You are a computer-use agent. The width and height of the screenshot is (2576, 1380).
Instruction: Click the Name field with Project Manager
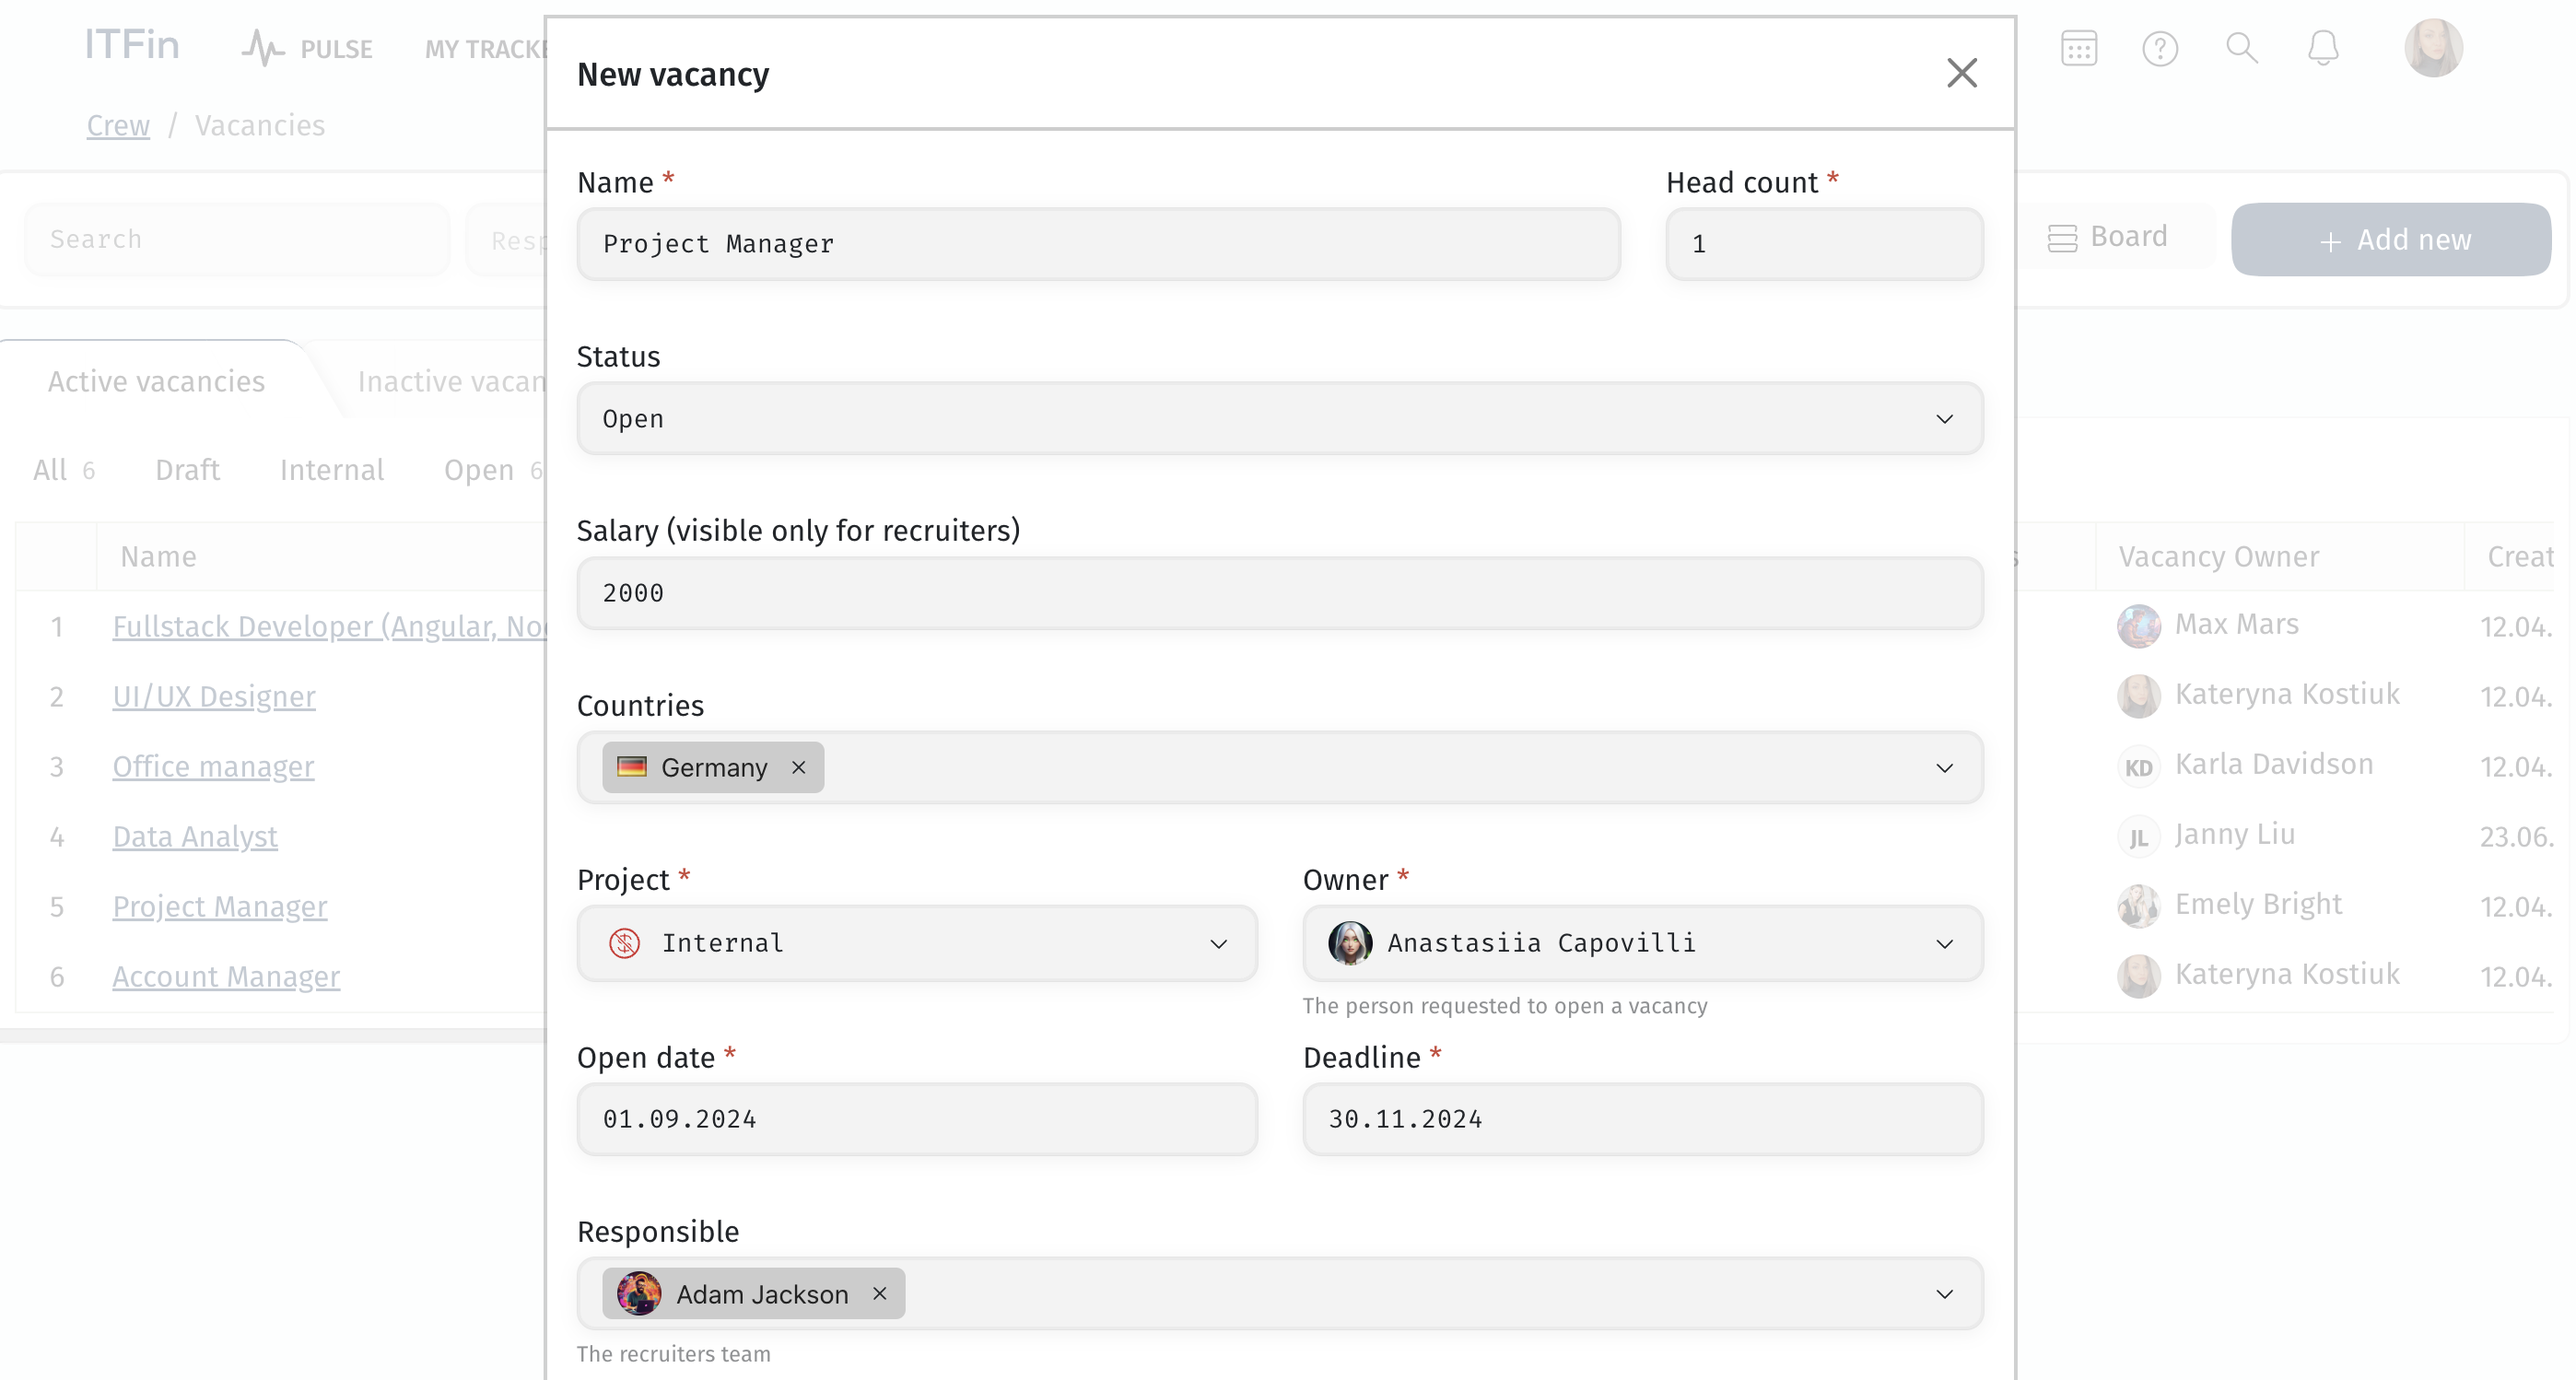point(1099,244)
